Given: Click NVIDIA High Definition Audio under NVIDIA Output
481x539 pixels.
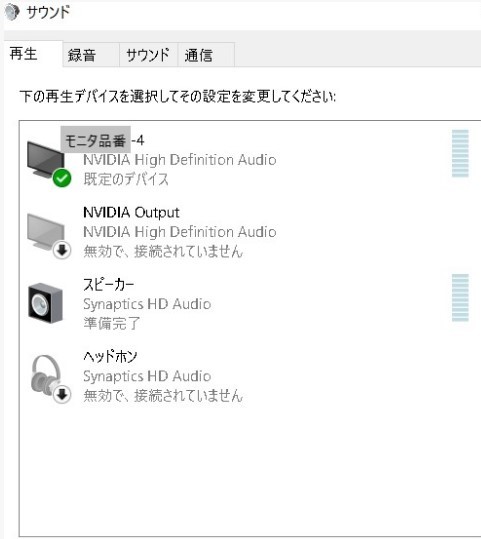Looking at the screenshot, I should click(180, 232).
